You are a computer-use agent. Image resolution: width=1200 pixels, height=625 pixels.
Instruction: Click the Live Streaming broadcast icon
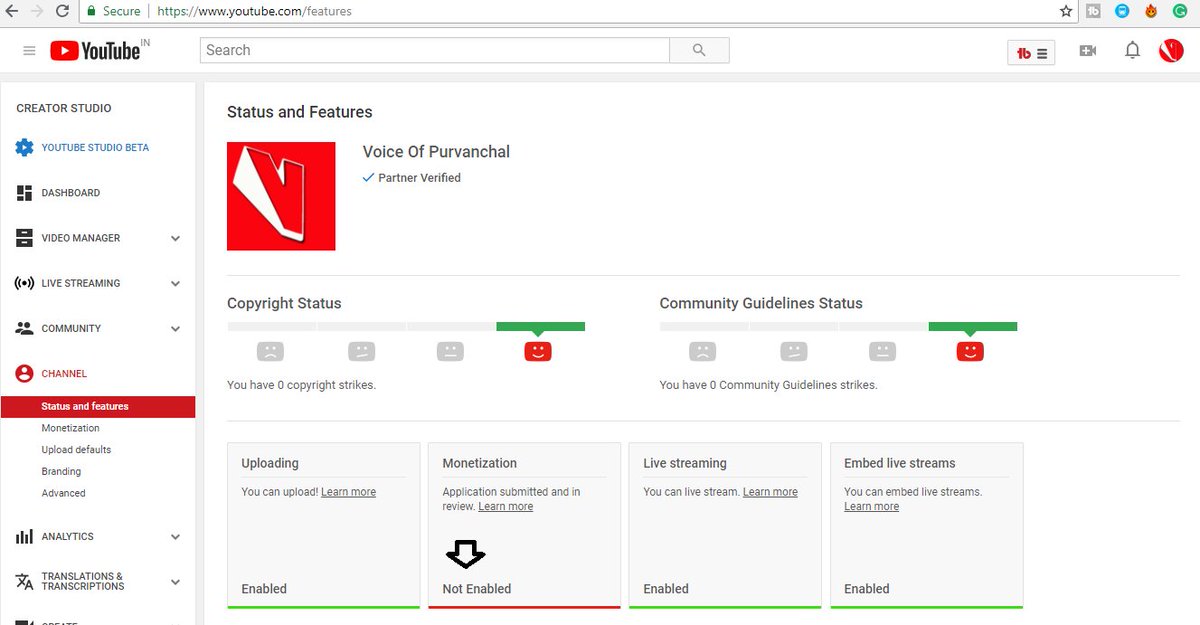pos(24,283)
